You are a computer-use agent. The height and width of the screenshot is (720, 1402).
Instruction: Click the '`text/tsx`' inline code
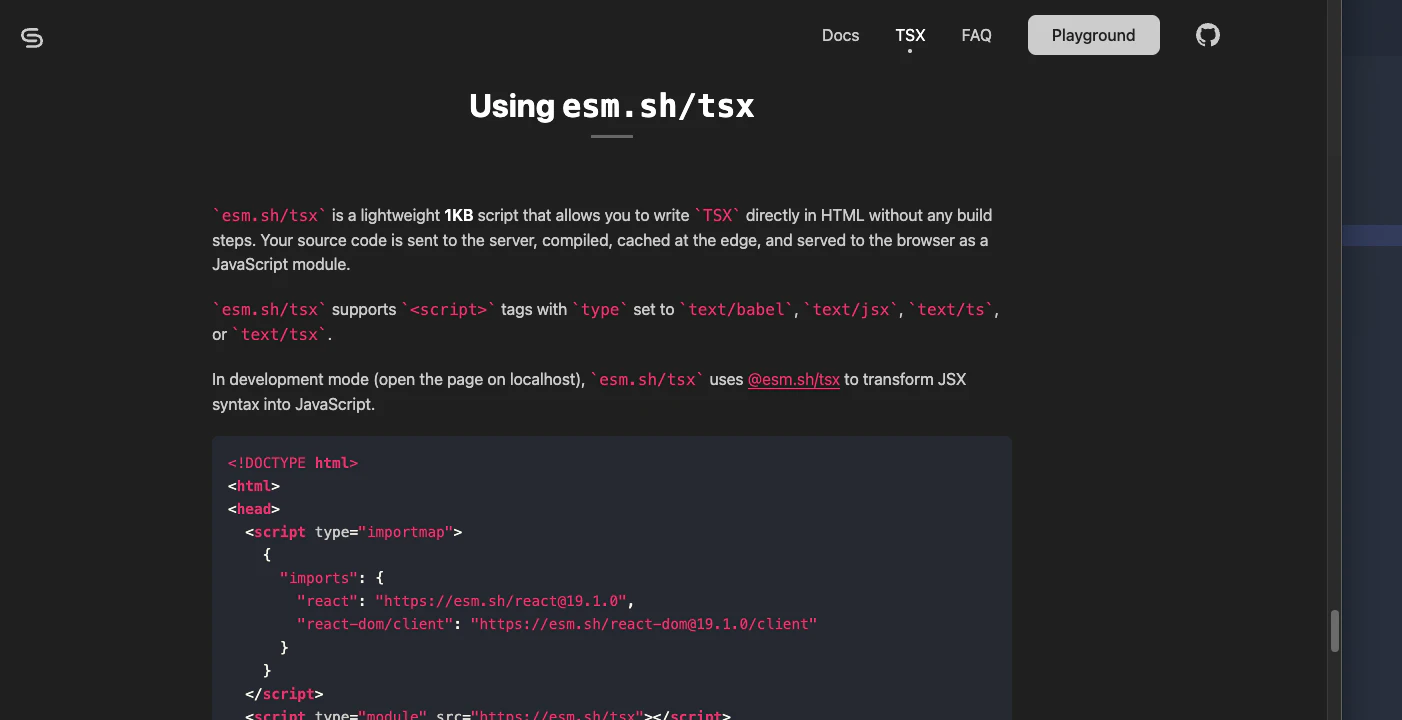tap(279, 335)
